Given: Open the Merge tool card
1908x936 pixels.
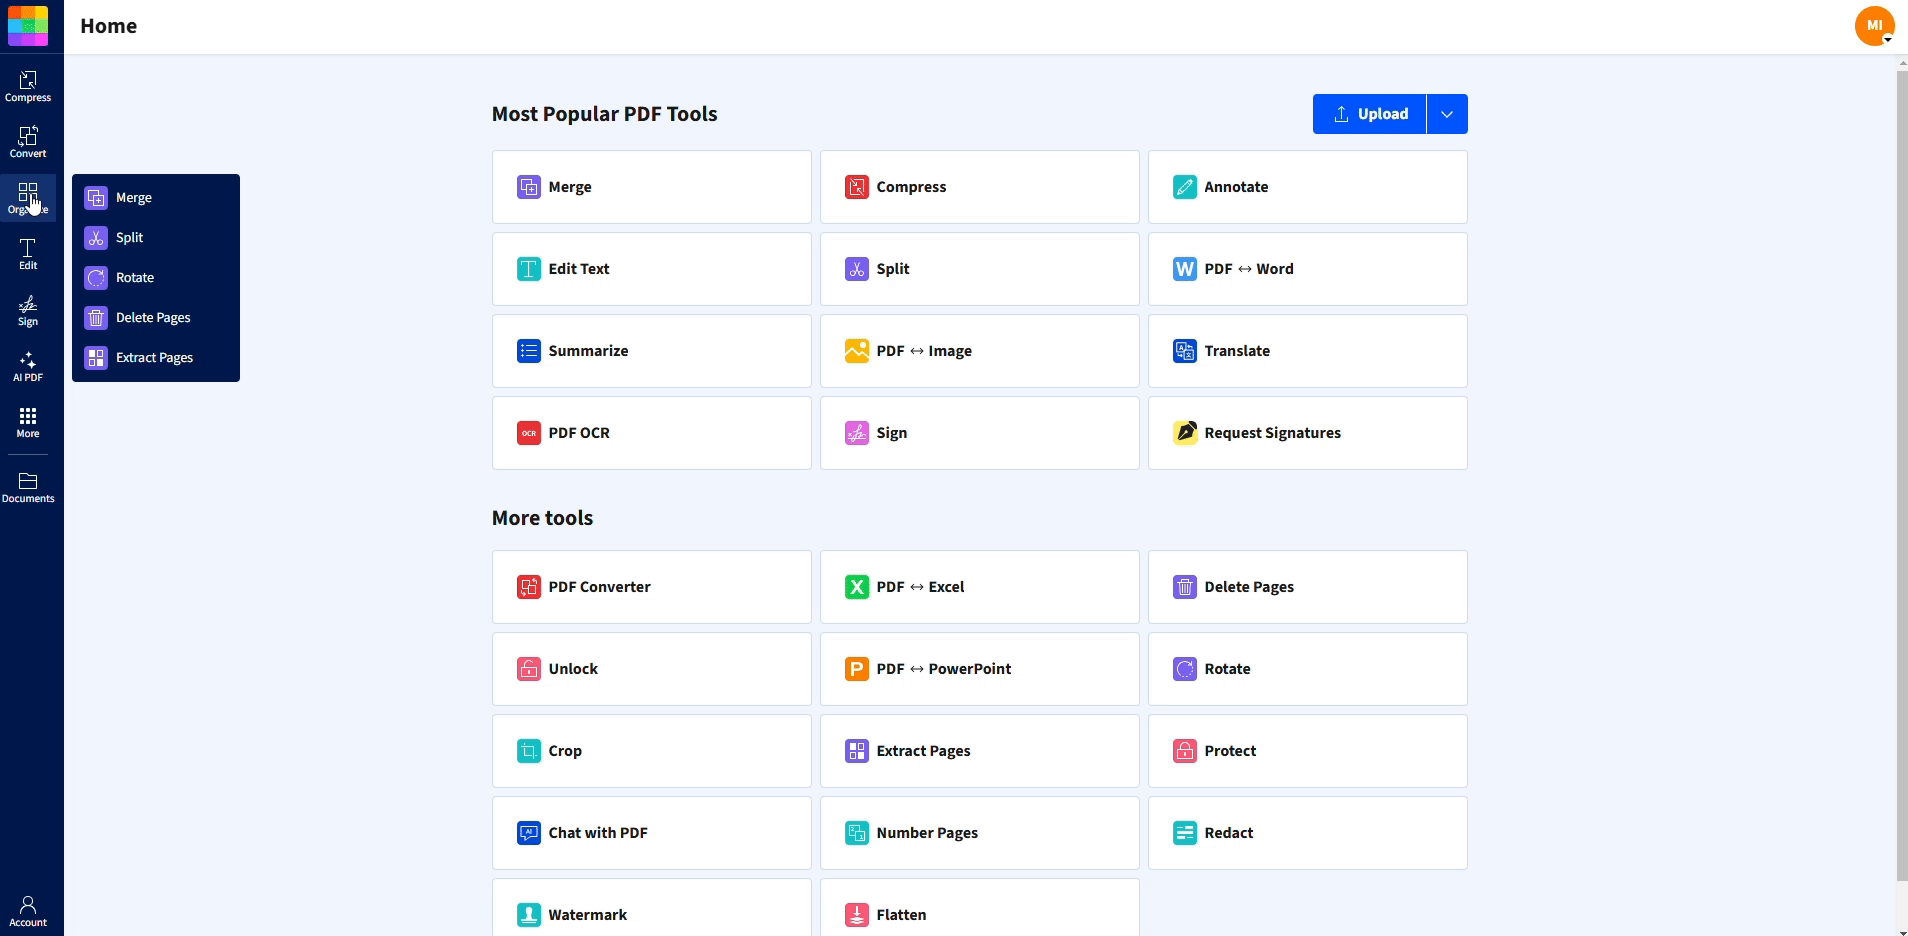Looking at the screenshot, I should click(652, 187).
